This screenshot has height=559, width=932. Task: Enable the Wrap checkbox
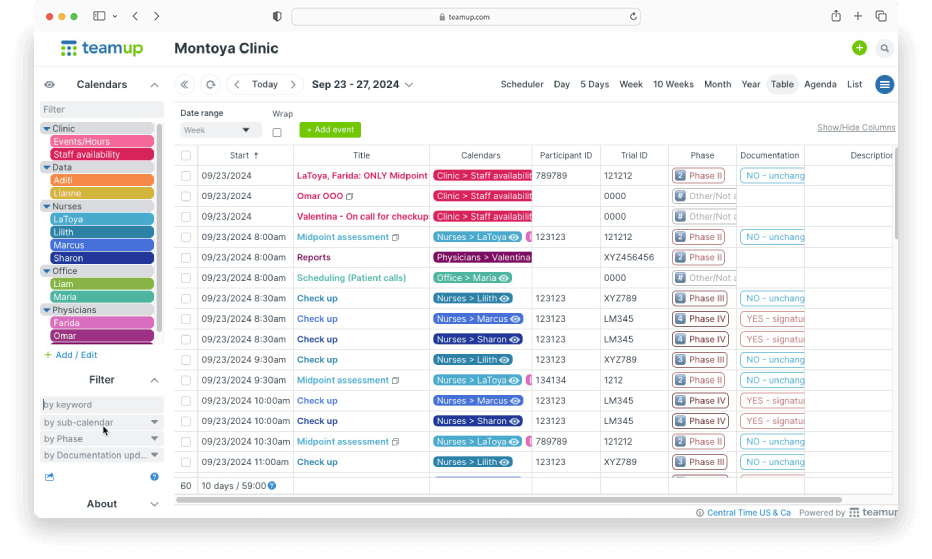point(277,132)
